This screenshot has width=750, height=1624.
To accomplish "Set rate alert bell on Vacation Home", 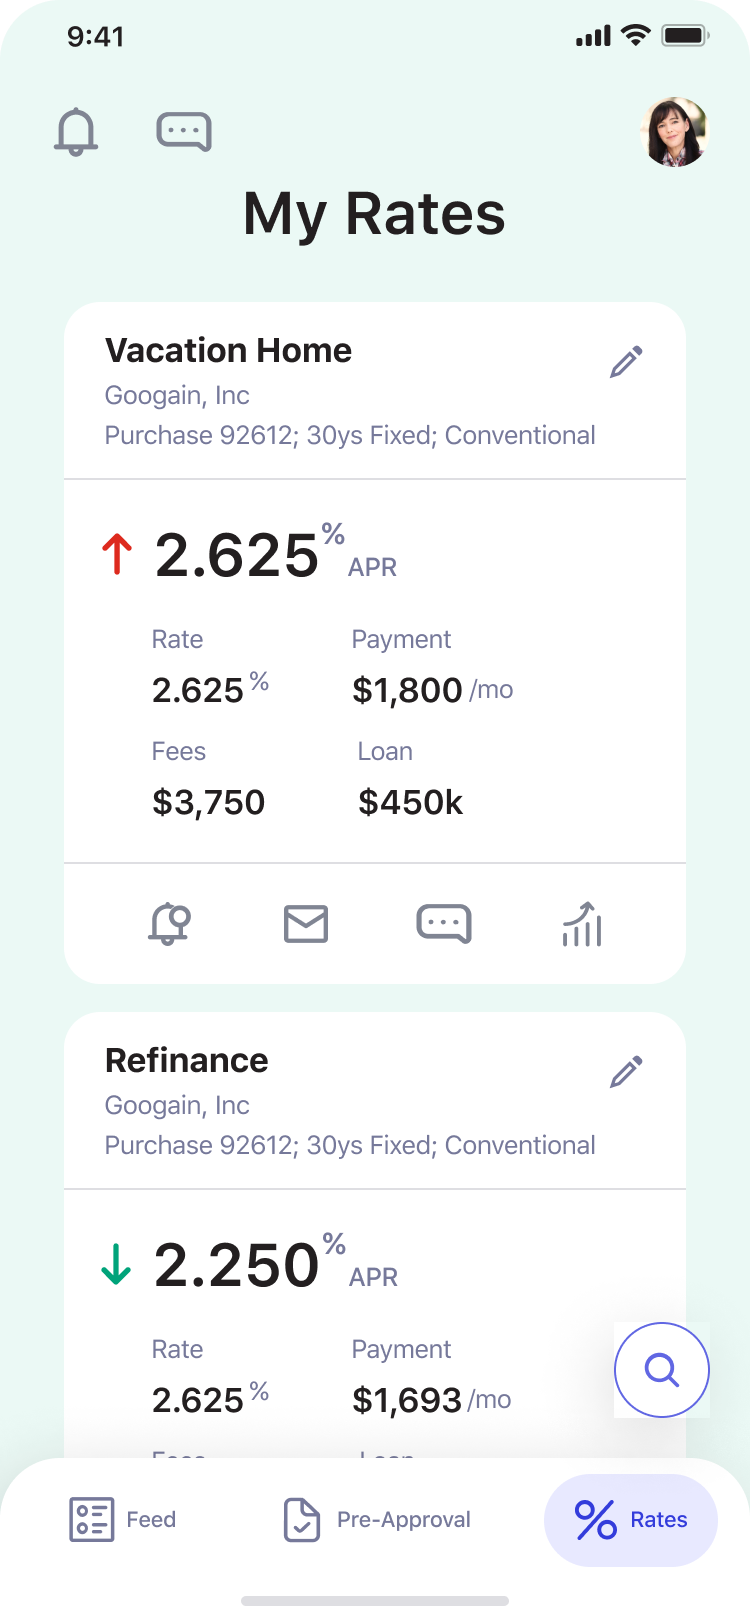I will tap(169, 924).
